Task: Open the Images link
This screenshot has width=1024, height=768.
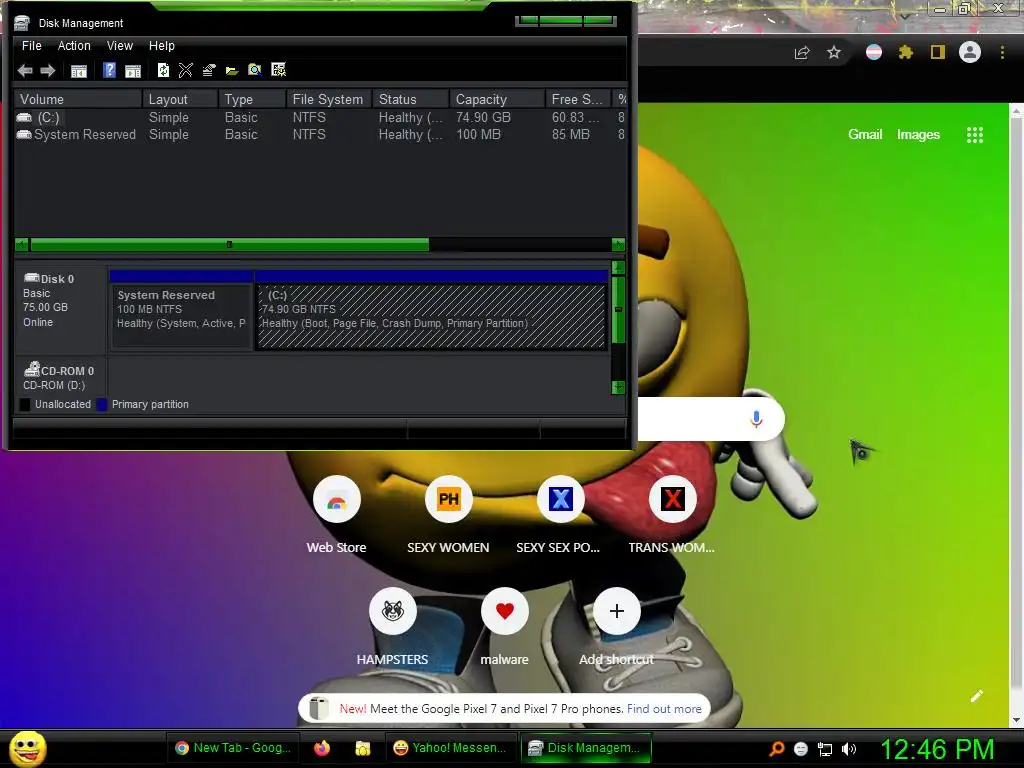Action: point(918,135)
